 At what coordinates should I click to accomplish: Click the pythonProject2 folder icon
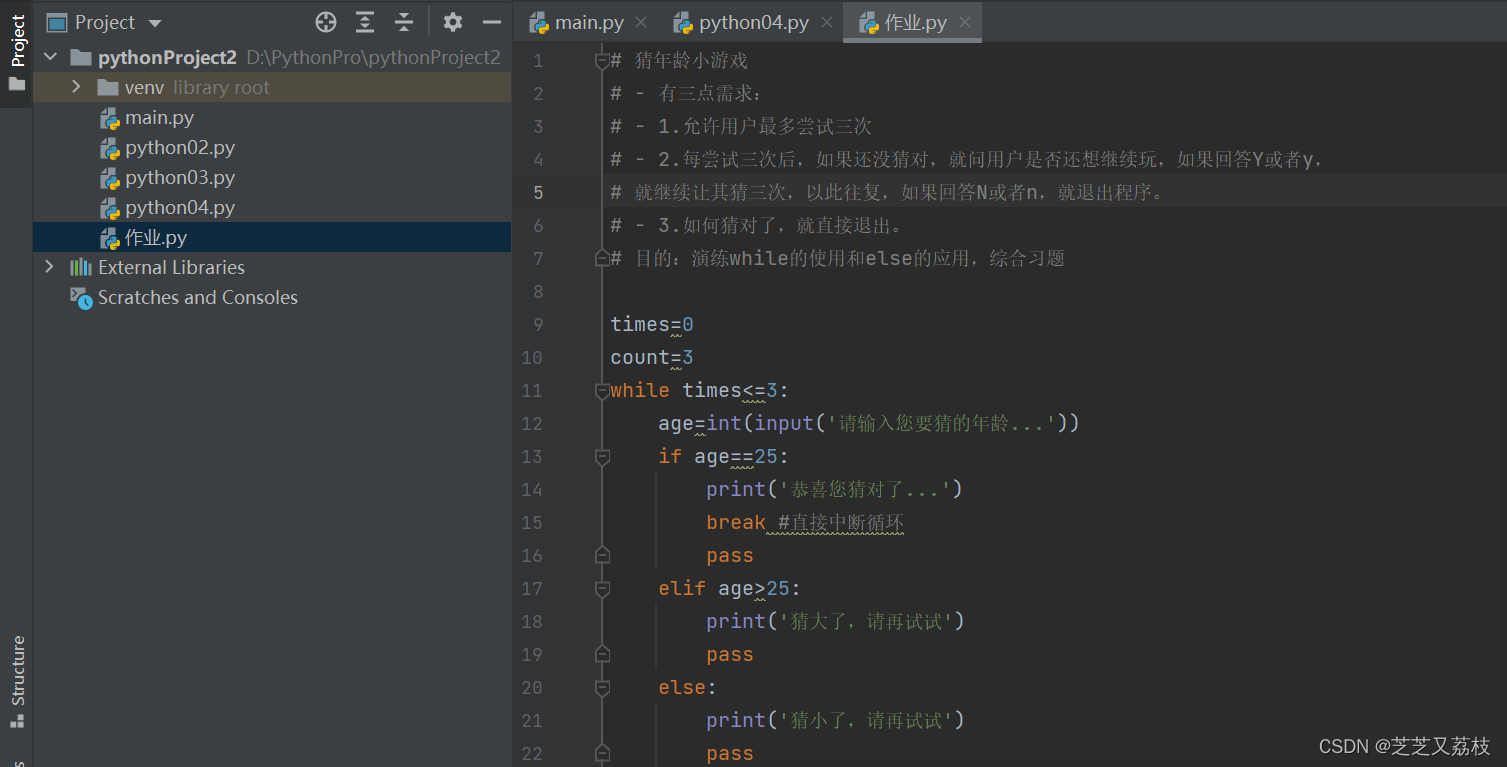coord(82,58)
